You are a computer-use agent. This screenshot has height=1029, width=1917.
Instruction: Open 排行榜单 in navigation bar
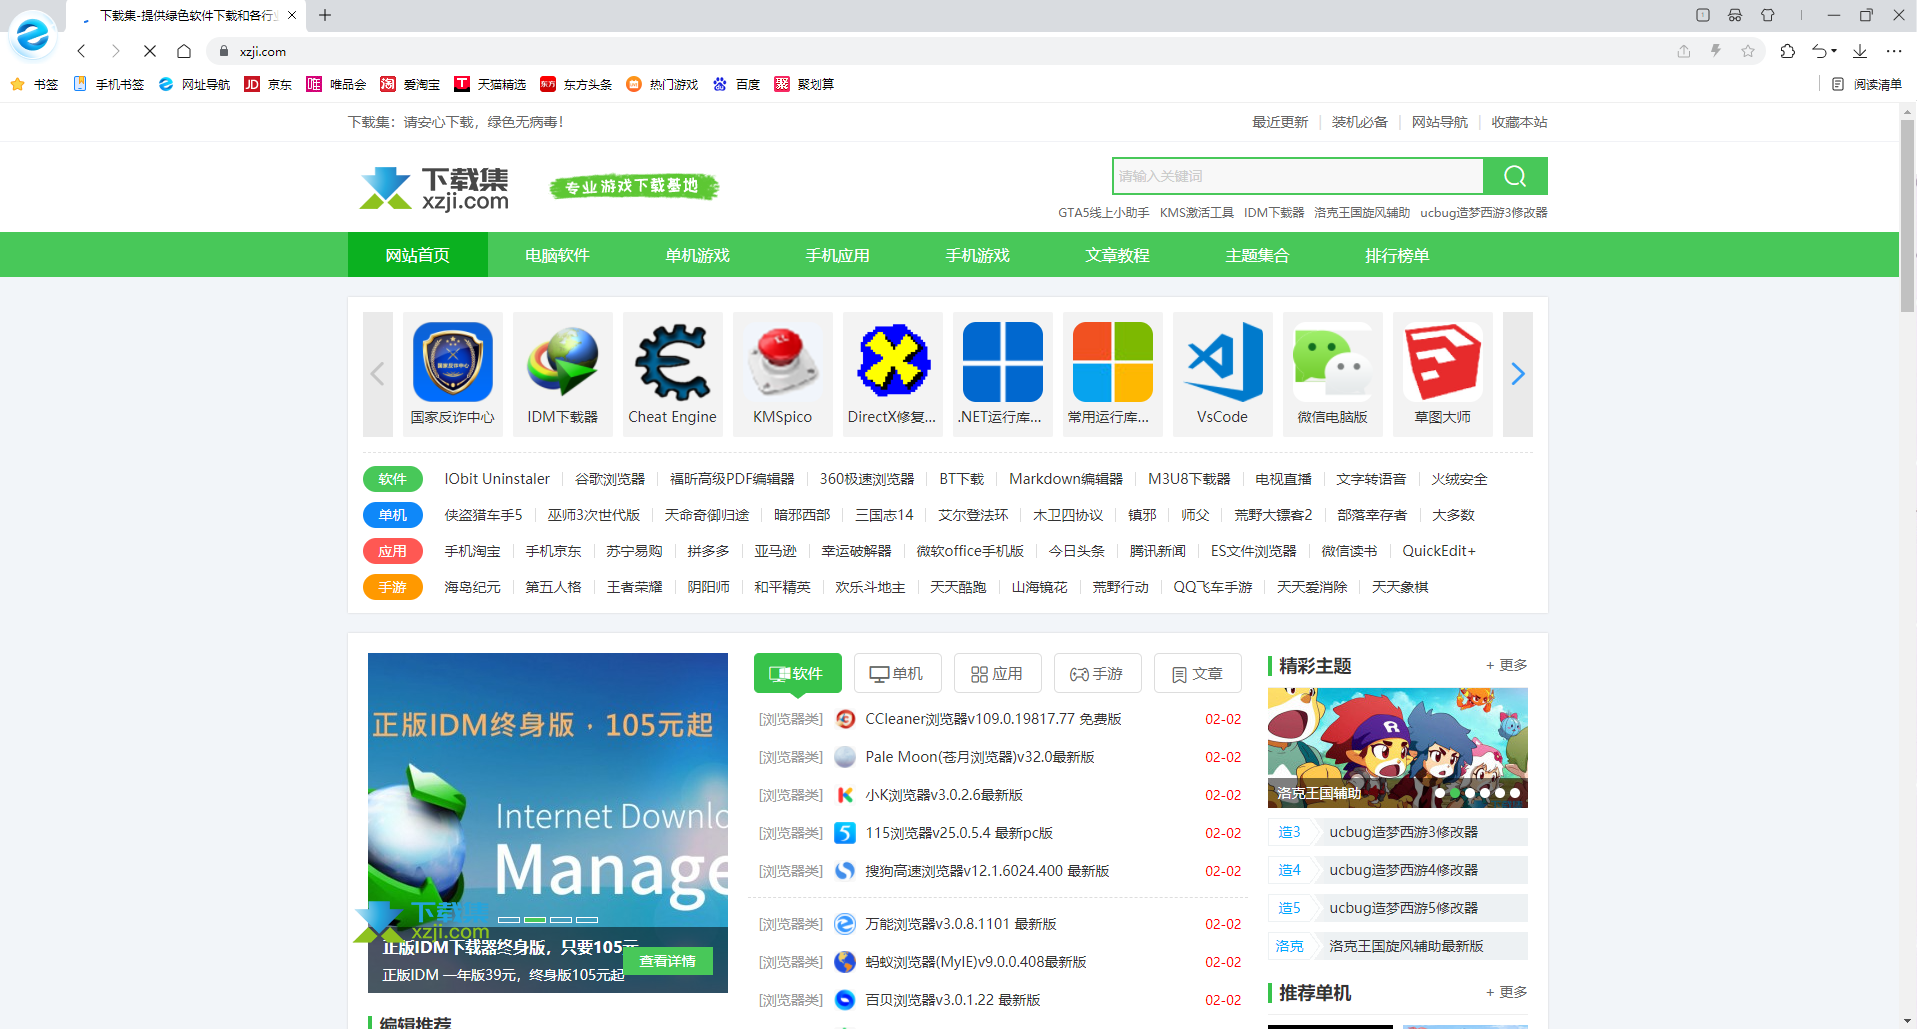(x=1398, y=255)
